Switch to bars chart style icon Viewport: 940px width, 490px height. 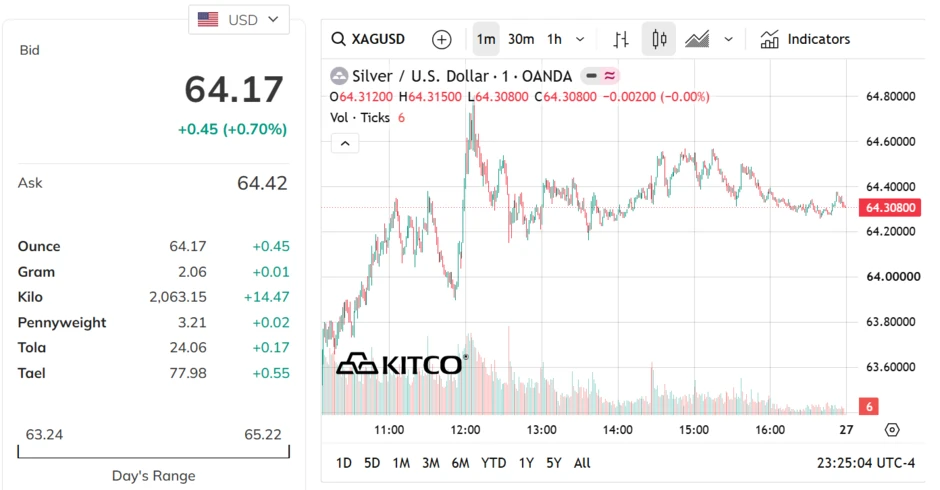(x=621, y=40)
